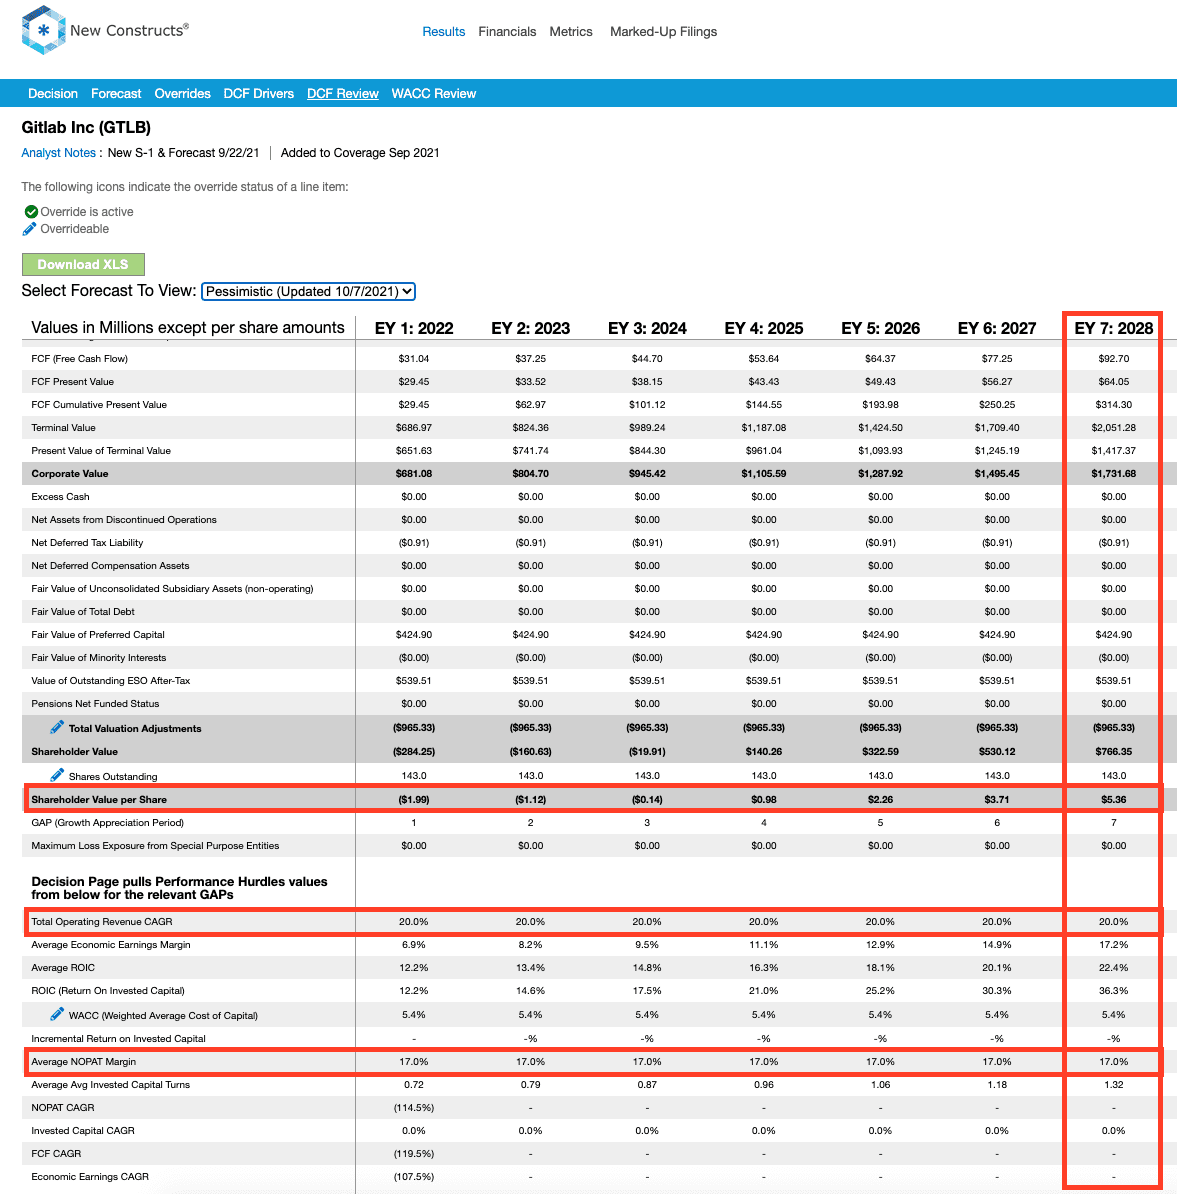Click the ($284.25) Shareholder Value cell
Image resolution: width=1177 pixels, height=1194 pixels.
(x=414, y=752)
